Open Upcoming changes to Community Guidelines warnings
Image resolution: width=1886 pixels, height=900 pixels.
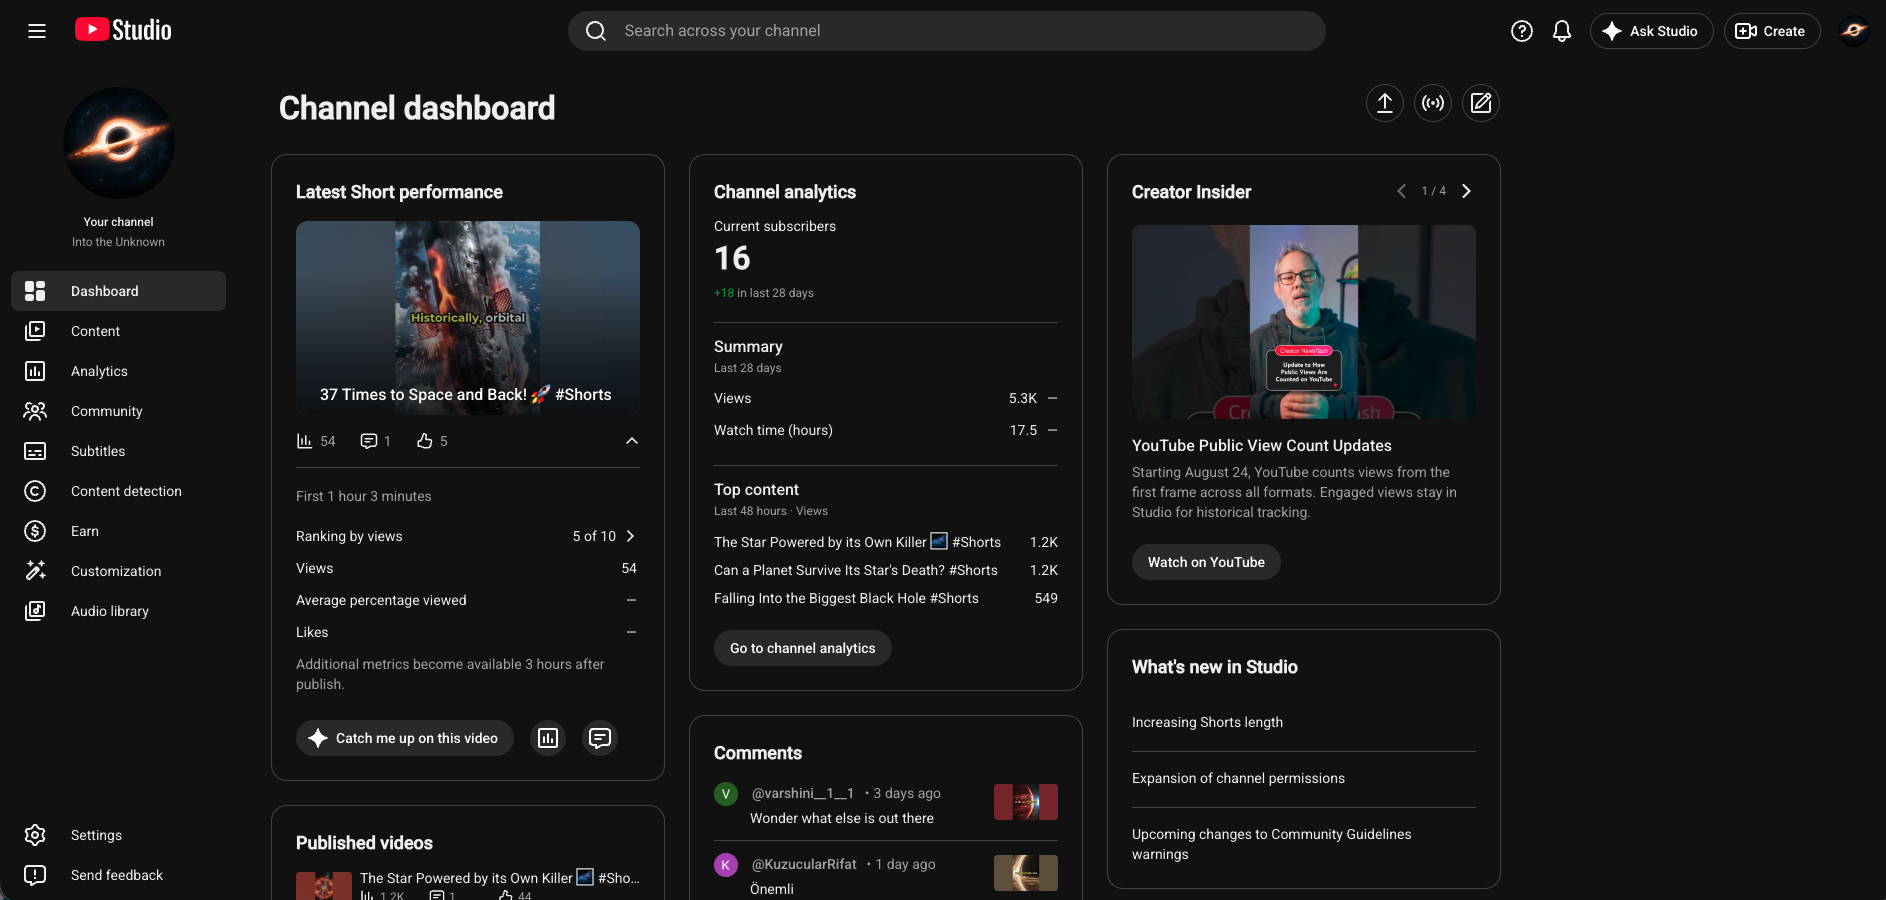(1272, 844)
